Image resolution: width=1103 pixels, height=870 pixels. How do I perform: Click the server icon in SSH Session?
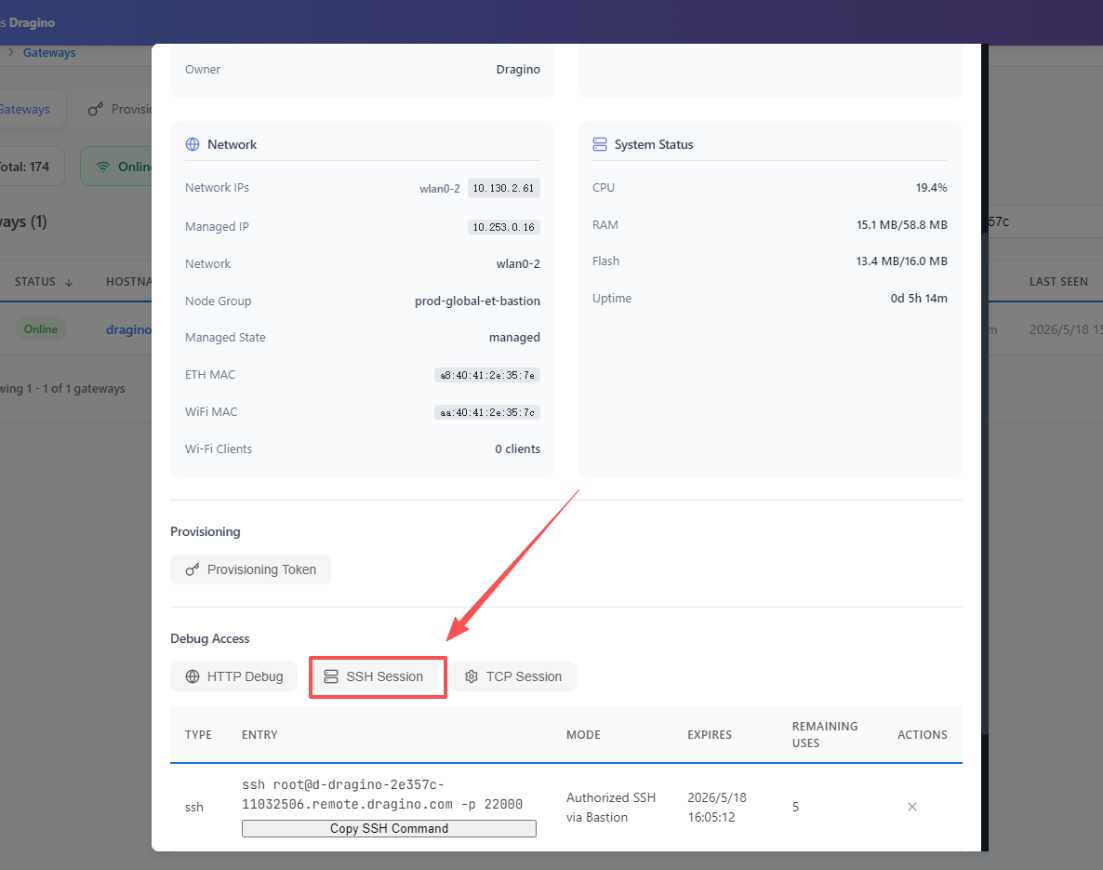pyautogui.click(x=331, y=677)
